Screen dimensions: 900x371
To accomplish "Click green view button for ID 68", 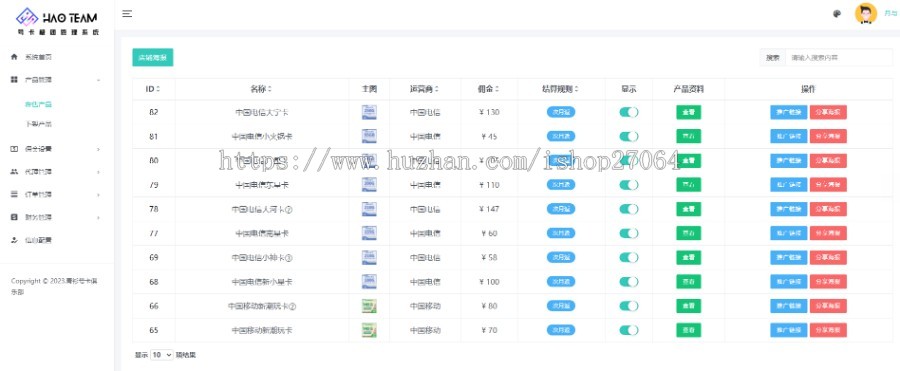I will pyautogui.click(x=688, y=281).
